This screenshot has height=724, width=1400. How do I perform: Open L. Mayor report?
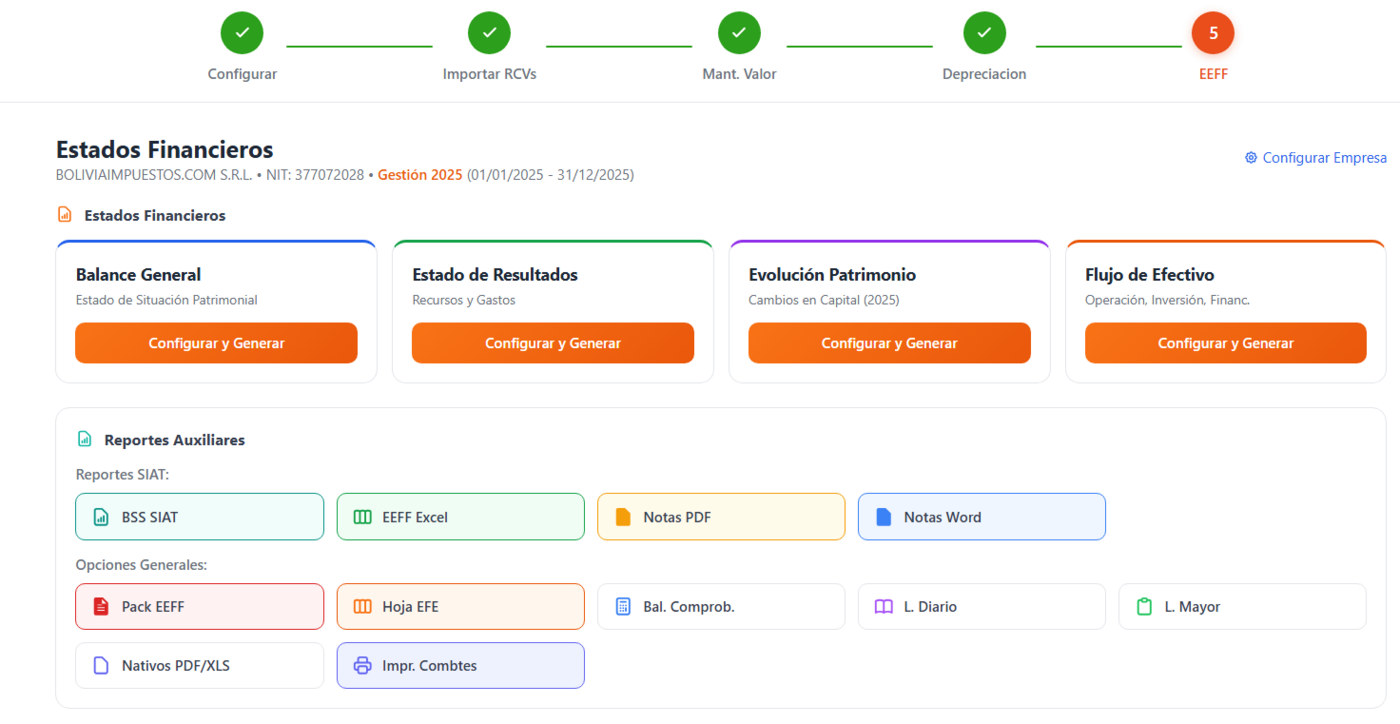tap(1242, 606)
